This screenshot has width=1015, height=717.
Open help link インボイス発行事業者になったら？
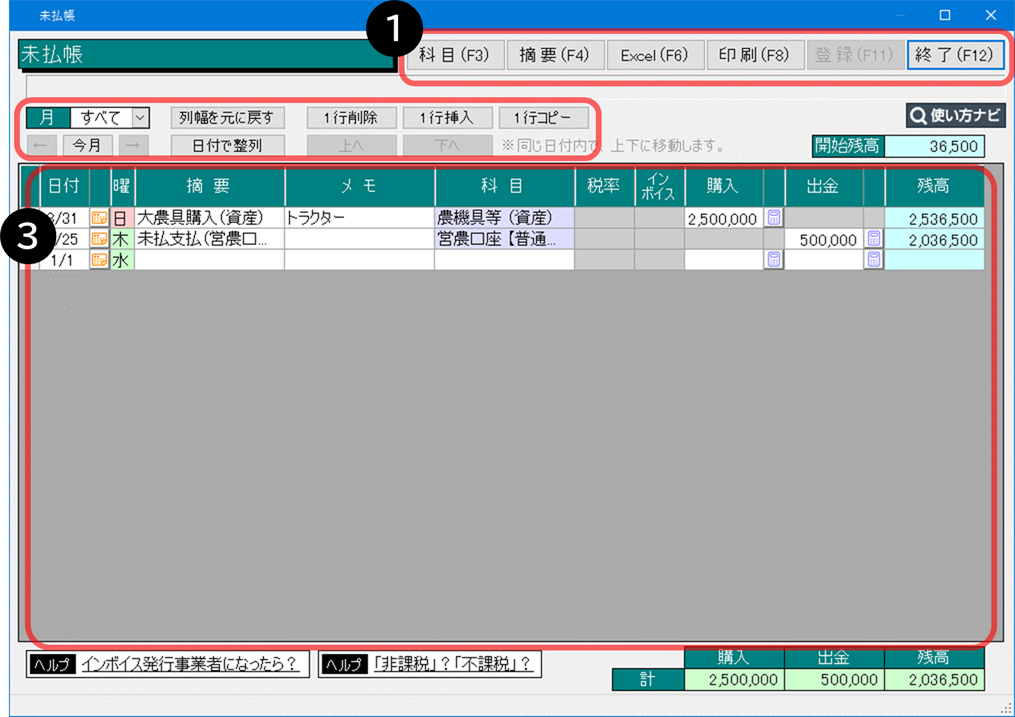point(193,664)
